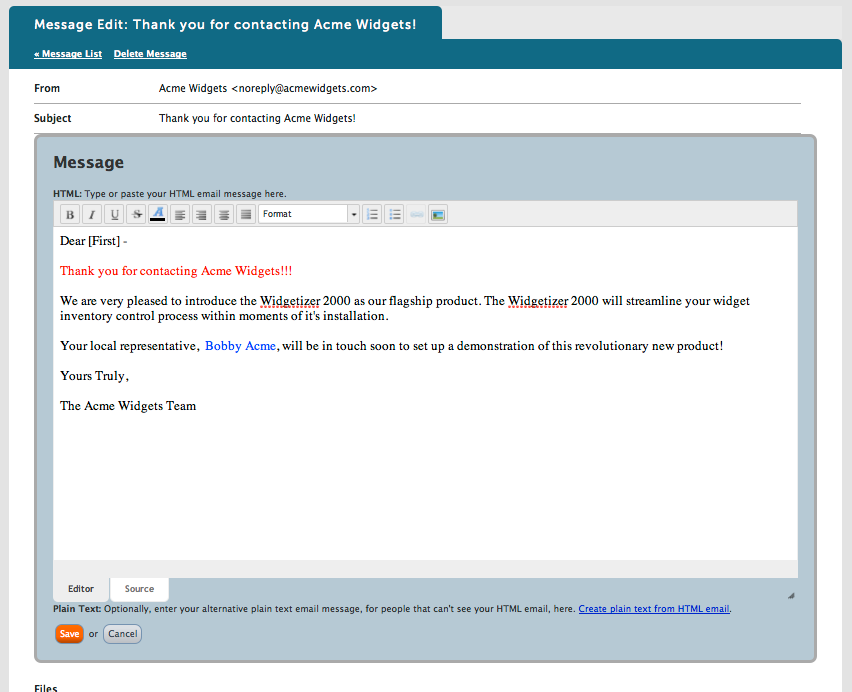Image resolution: width=852 pixels, height=692 pixels.
Task: Create plain text from HTML email
Action: 654,609
